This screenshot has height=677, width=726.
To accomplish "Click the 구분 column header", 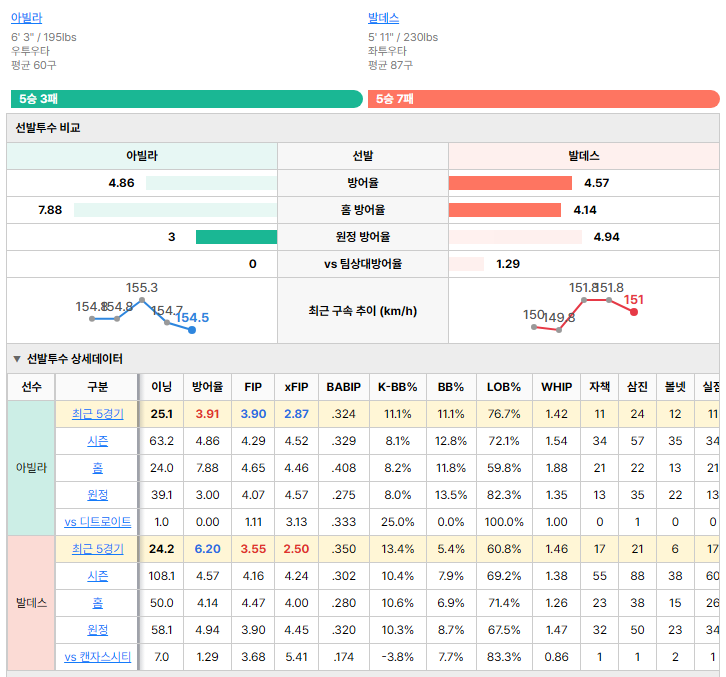I will click(x=97, y=387).
